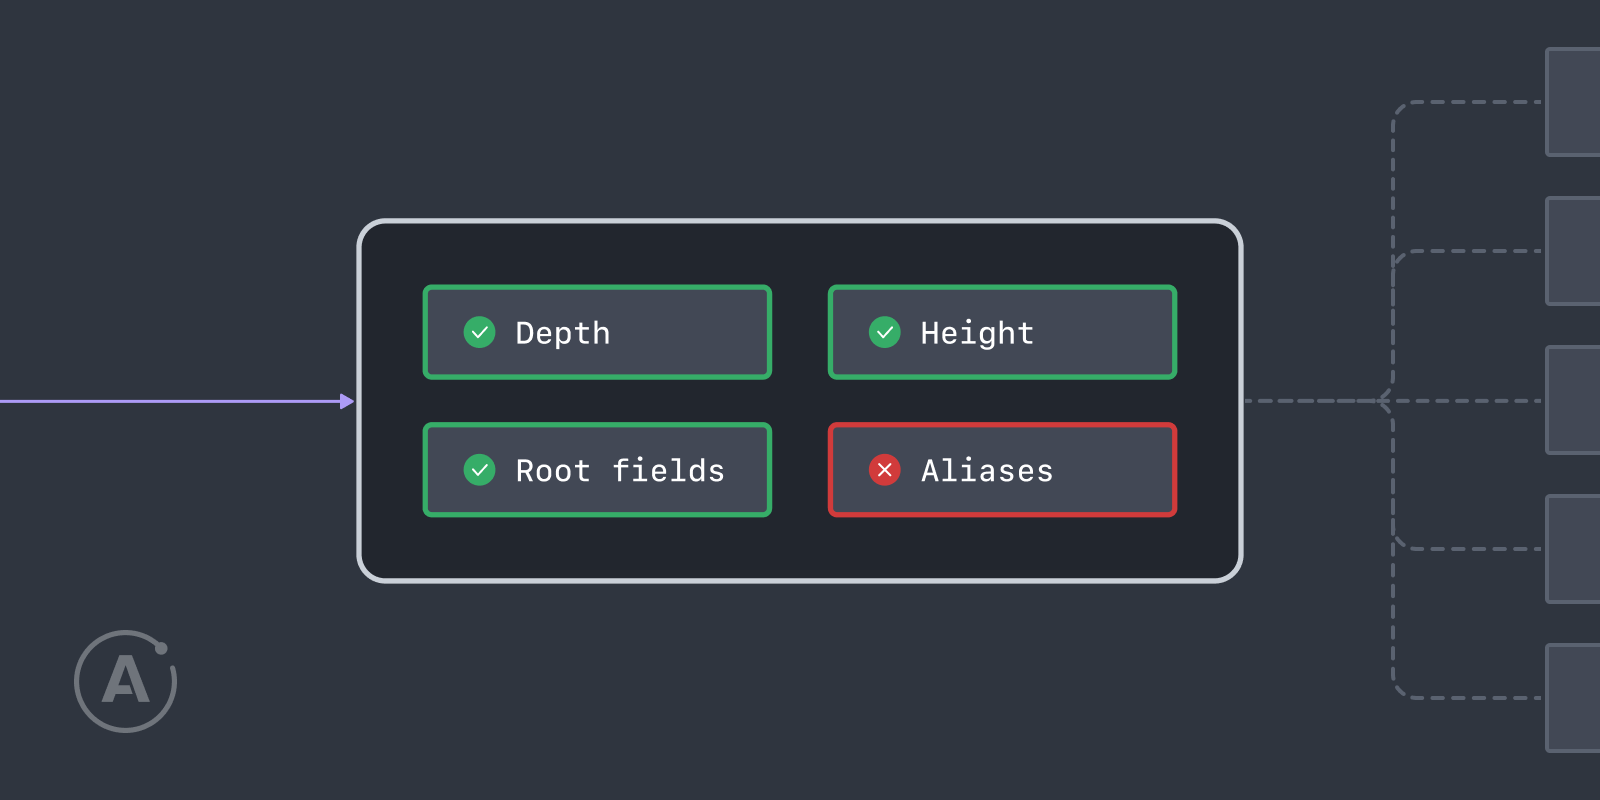Click the green checkmark icon beside Depth
Screen dimensions: 1600x800
point(480,332)
